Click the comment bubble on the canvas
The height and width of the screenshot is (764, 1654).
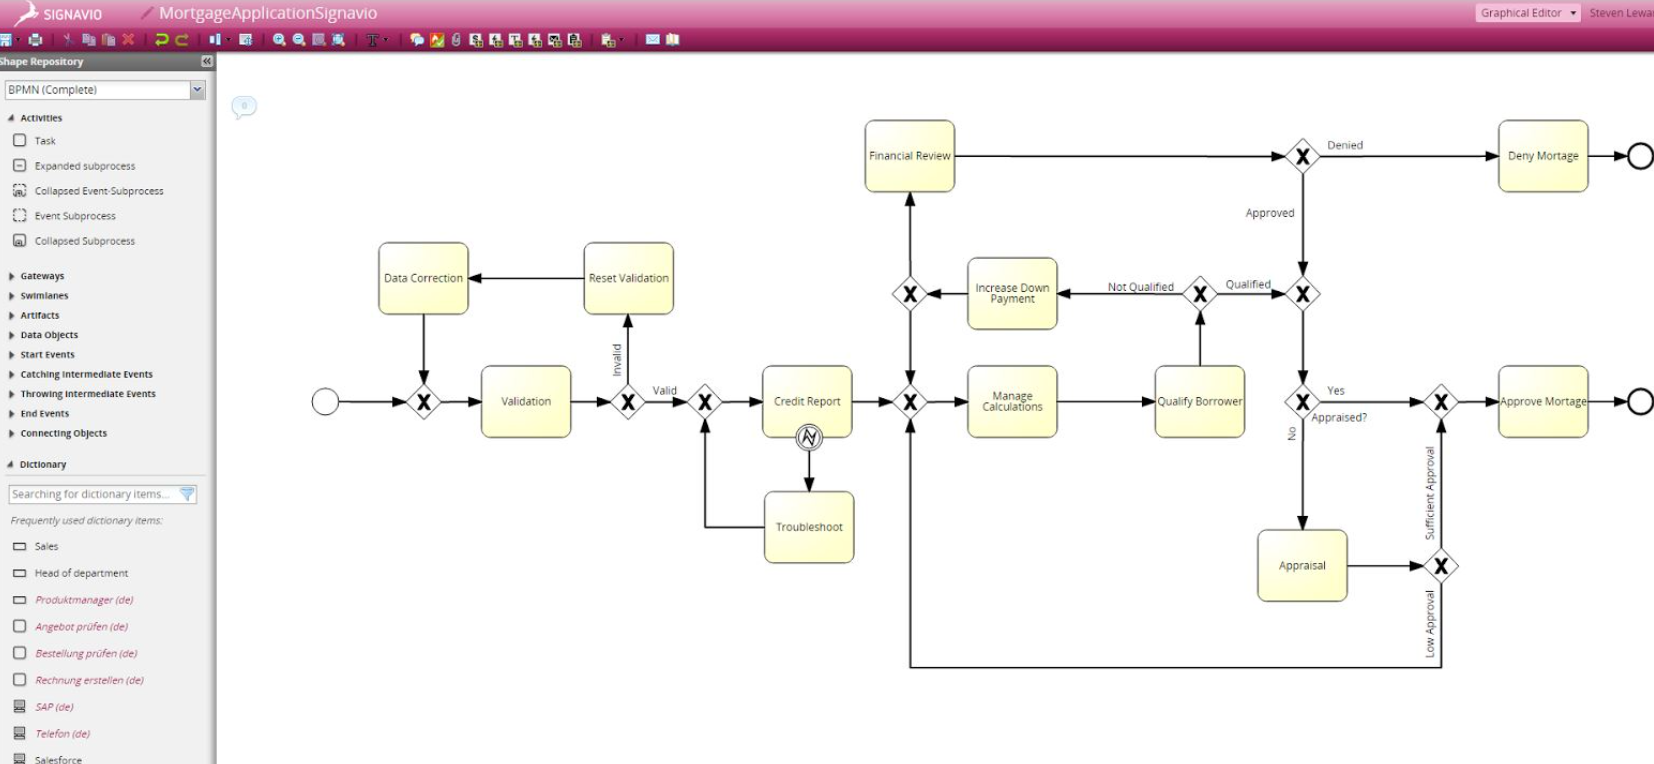point(244,107)
